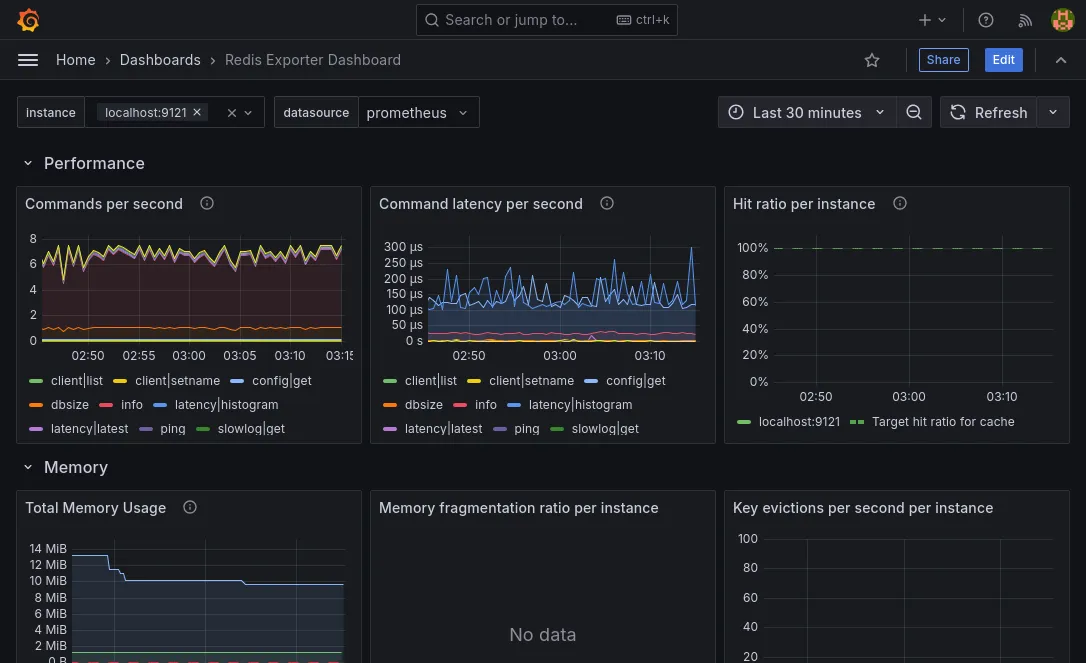Screen dimensions: 1086x663
Task: Collapse the Performance row section
Action: point(28,164)
